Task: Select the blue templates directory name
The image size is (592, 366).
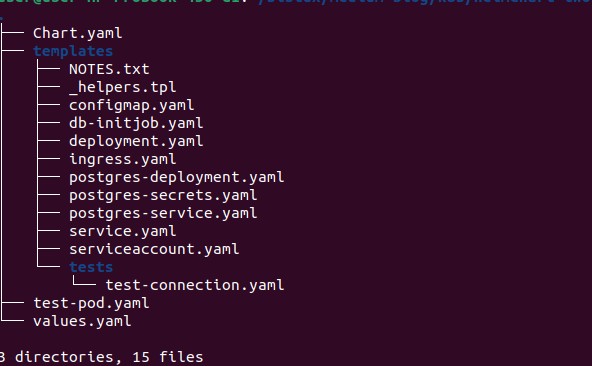Action: (73, 51)
